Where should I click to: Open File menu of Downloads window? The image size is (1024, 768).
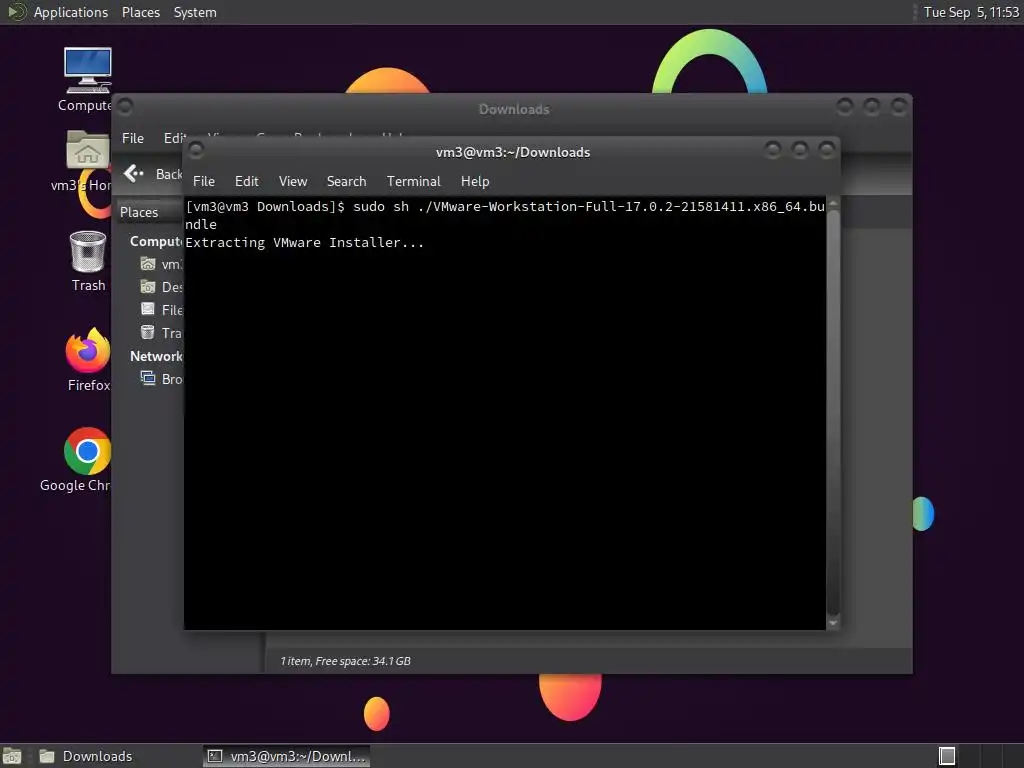pos(133,138)
